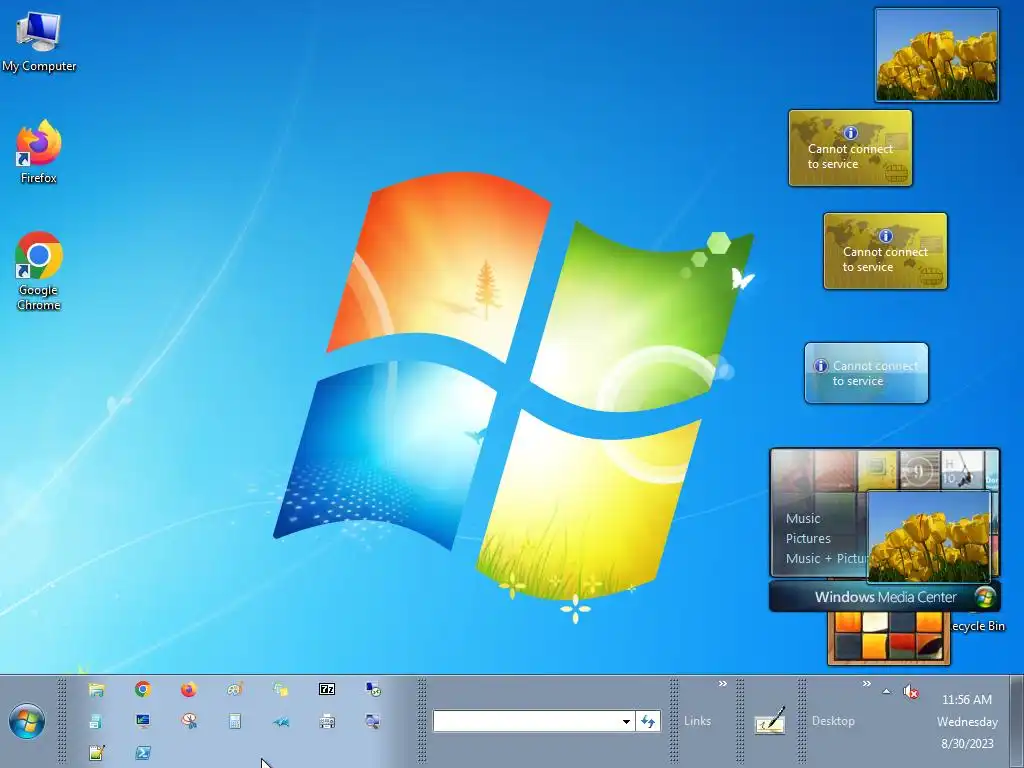Click the blue Cannot connect to service gadget
This screenshot has width=1024, height=768.
[866, 373]
